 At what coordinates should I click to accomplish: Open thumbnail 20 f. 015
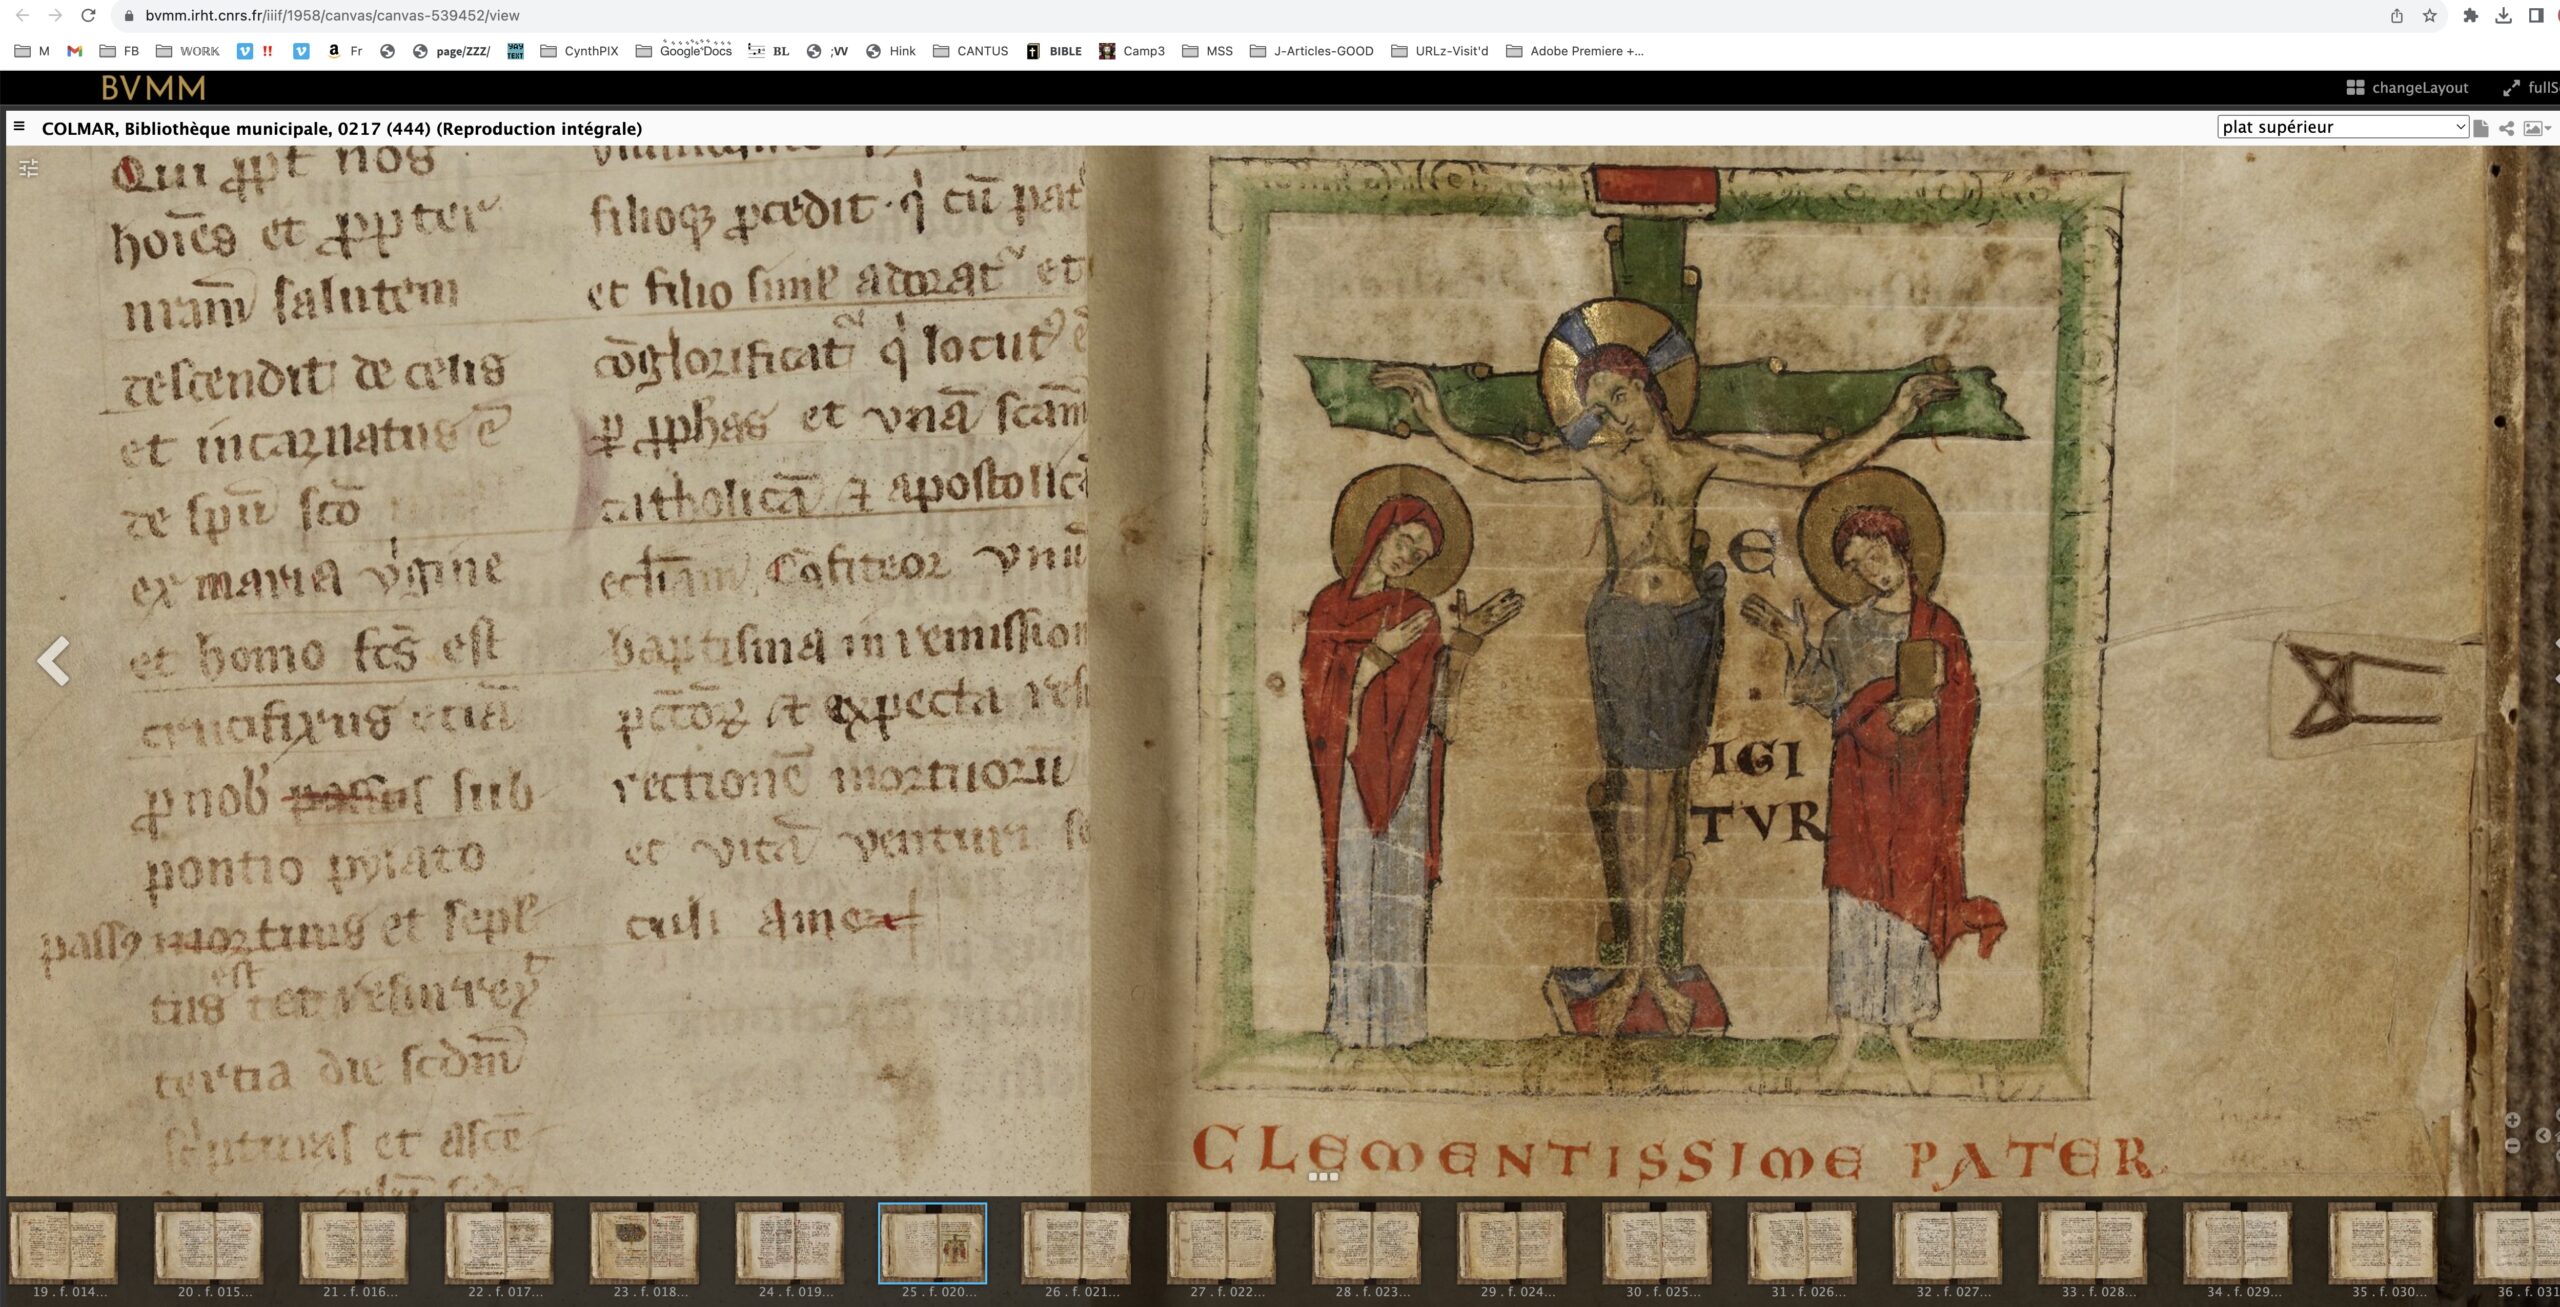pyautogui.click(x=209, y=1242)
